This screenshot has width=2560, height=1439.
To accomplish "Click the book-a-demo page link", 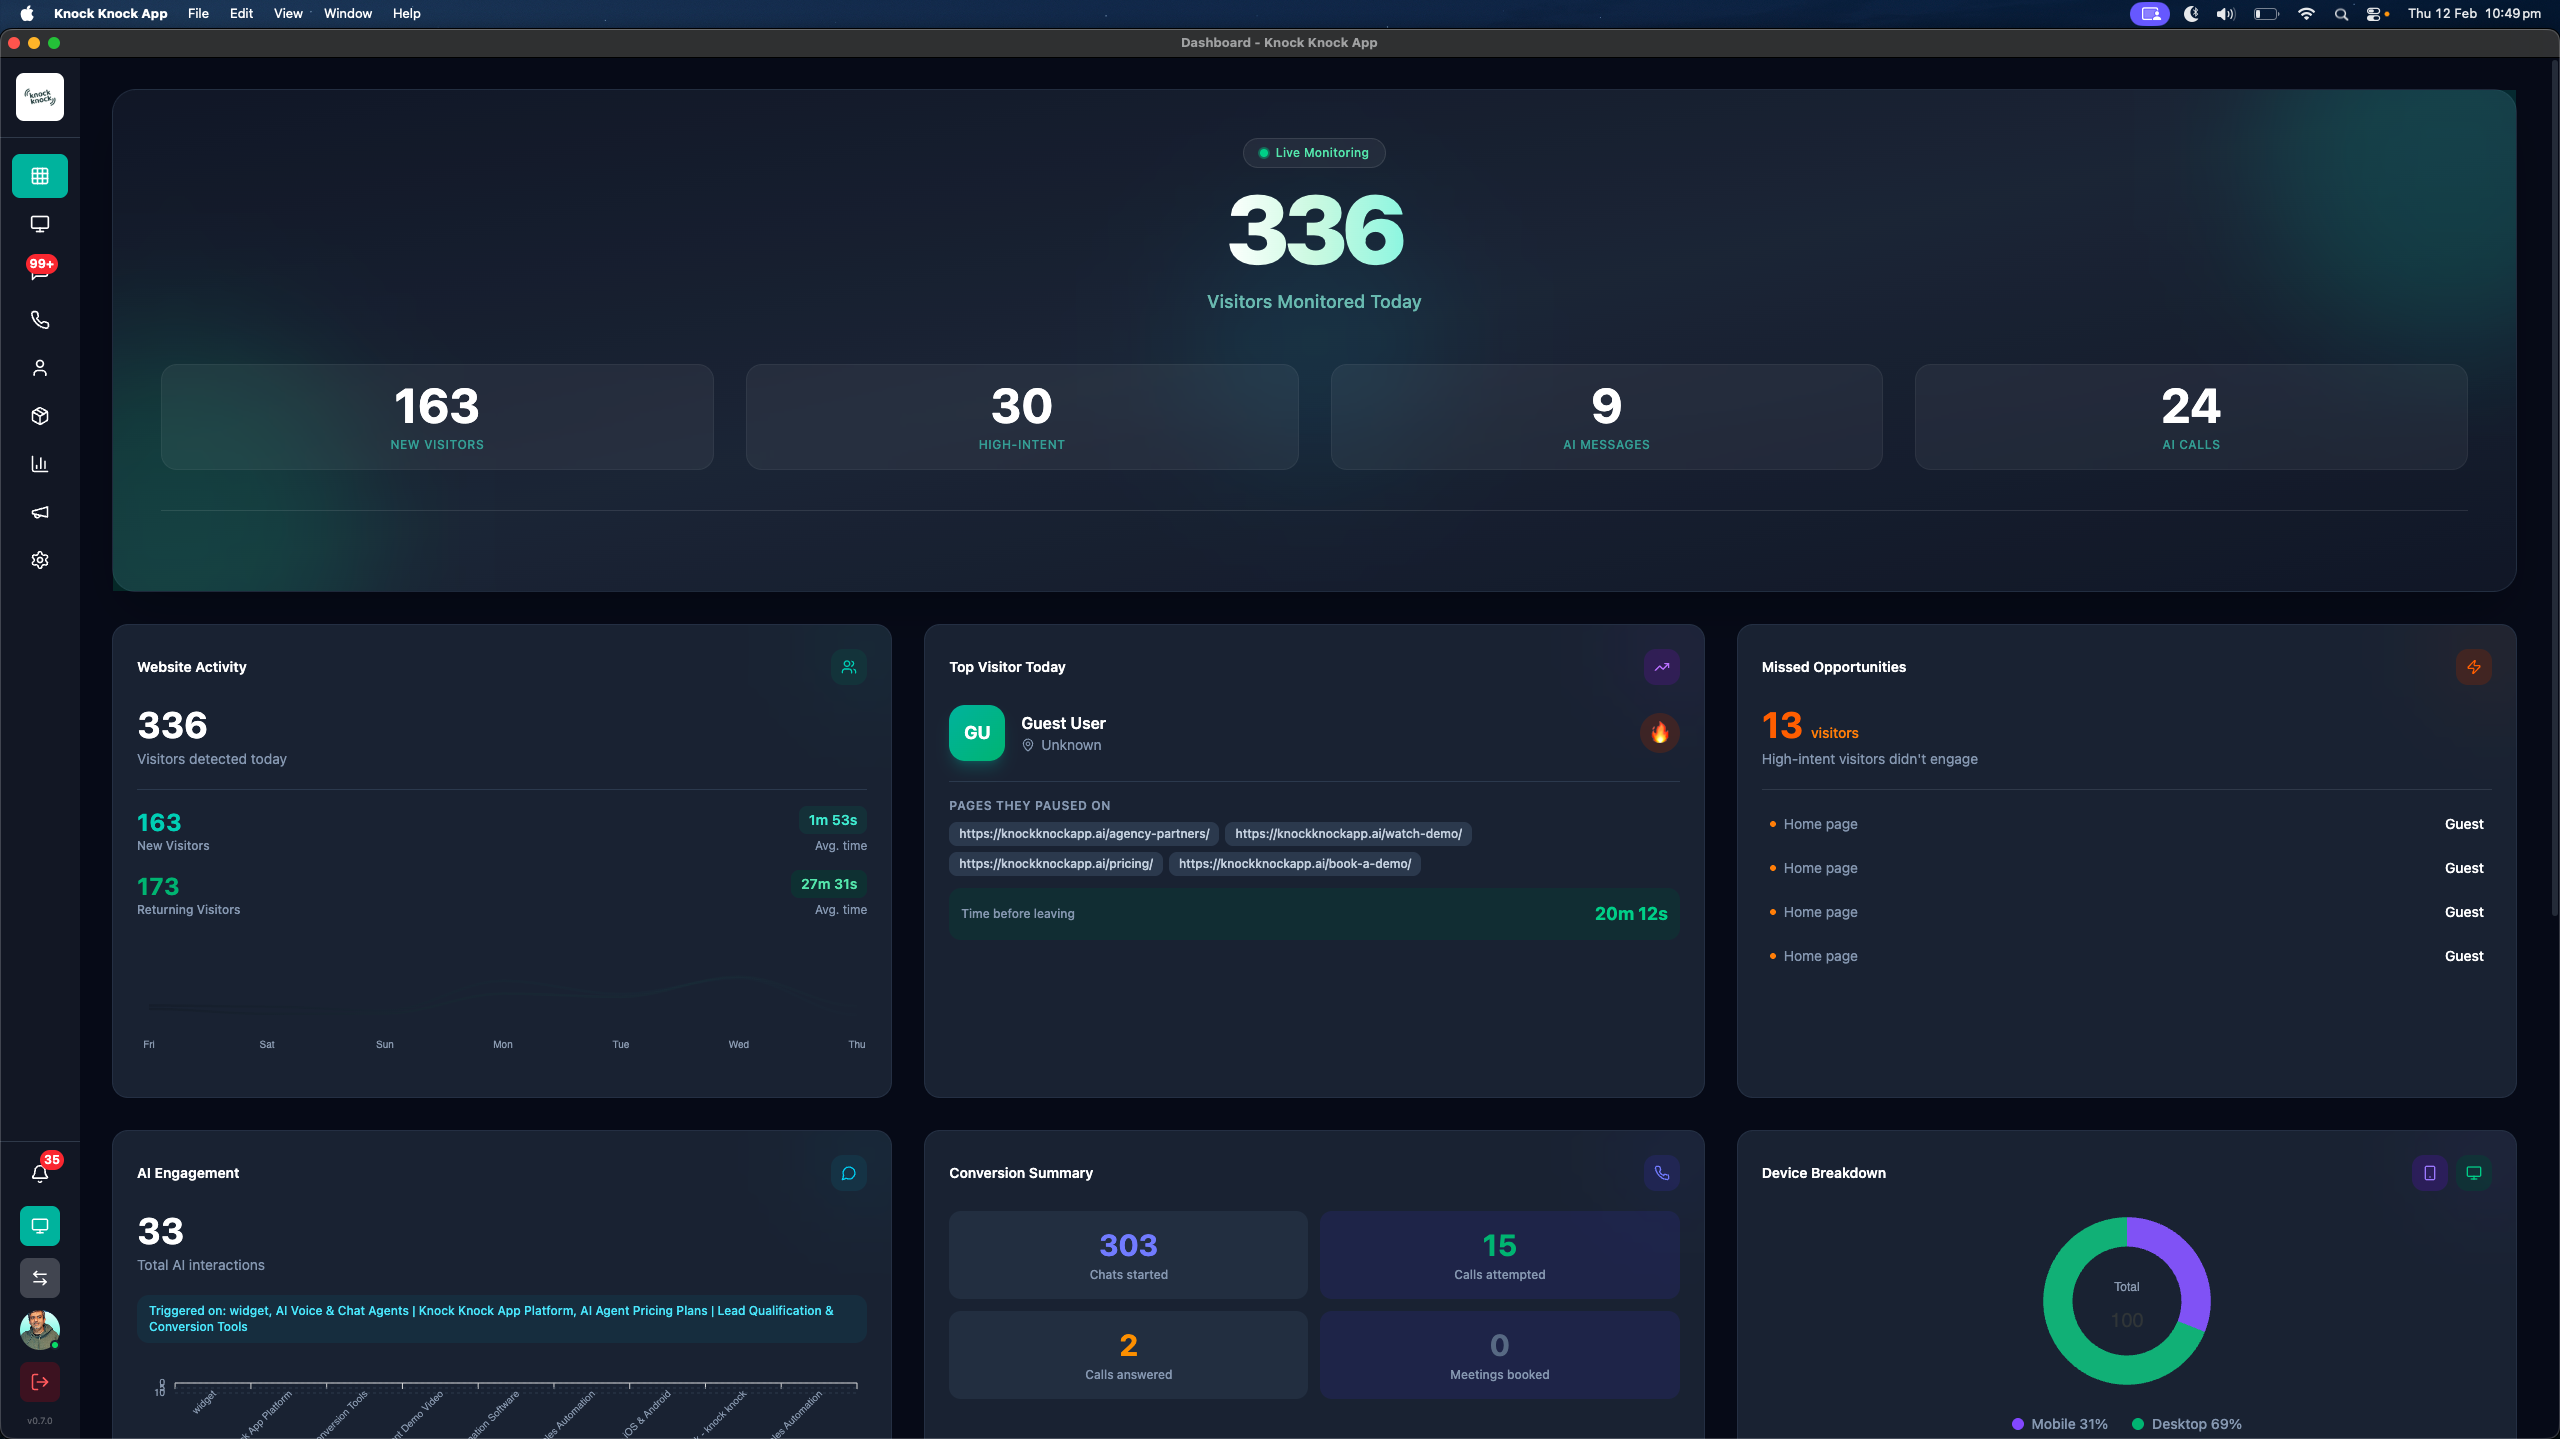I will click(x=1294, y=864).
